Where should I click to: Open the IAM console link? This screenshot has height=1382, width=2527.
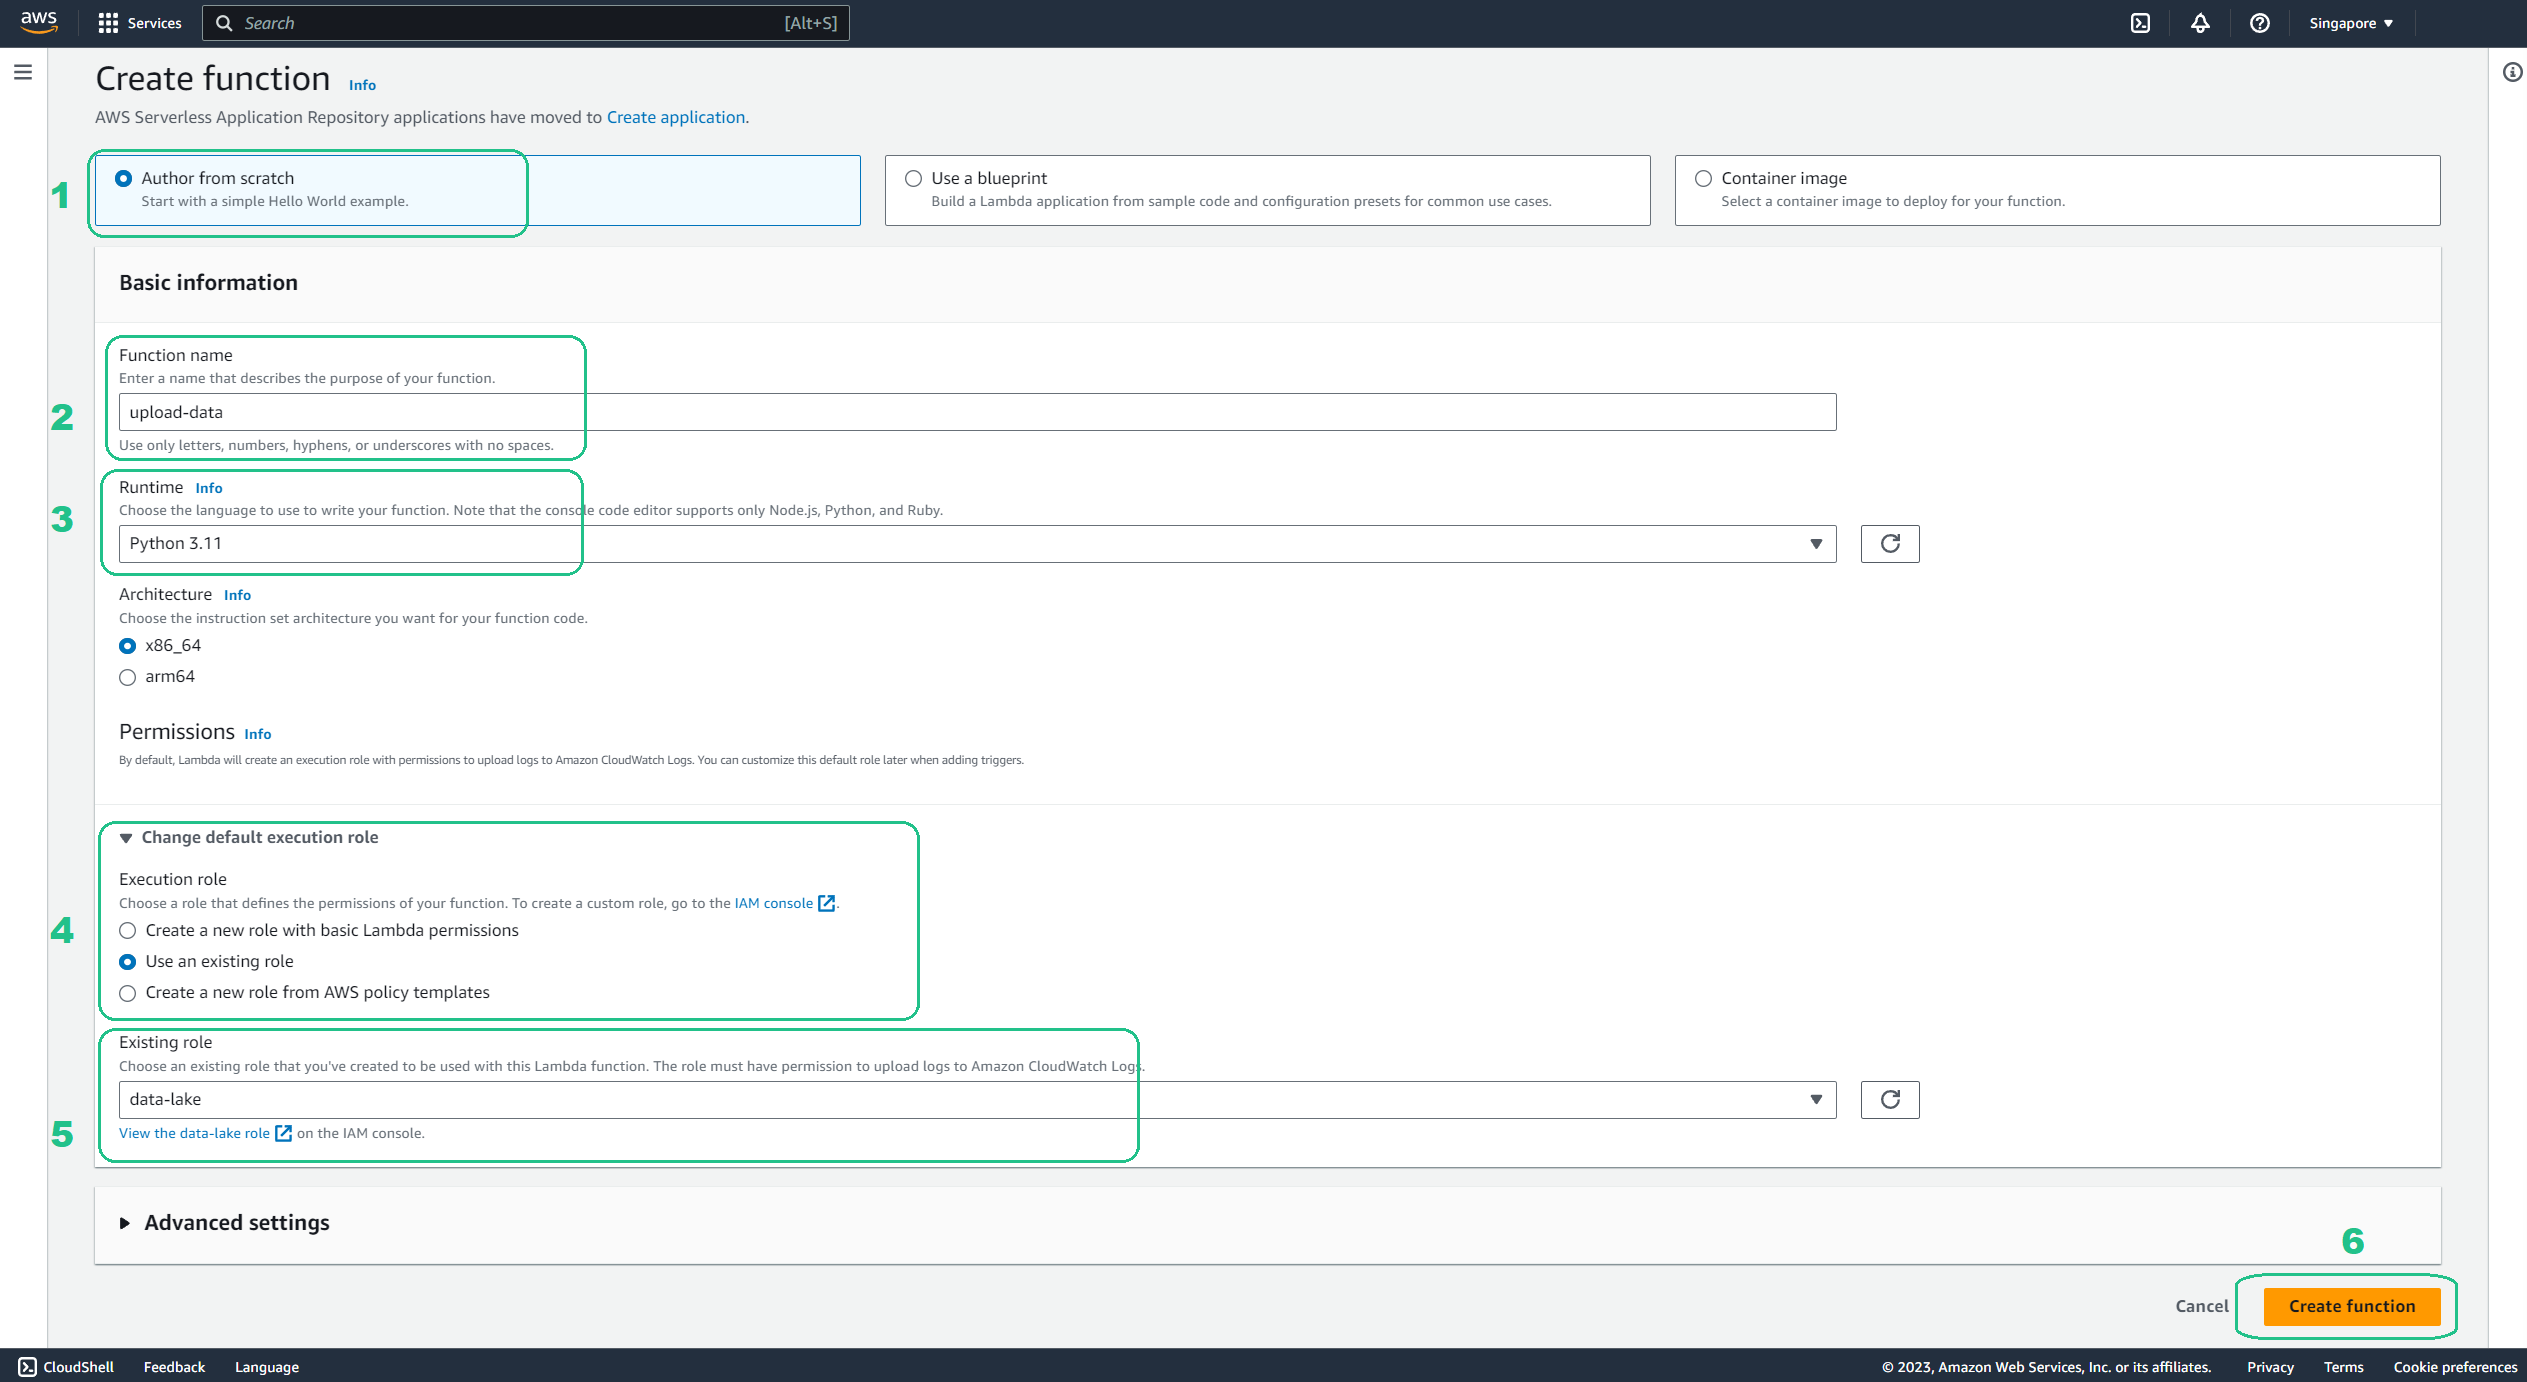[x=773, y=903]
